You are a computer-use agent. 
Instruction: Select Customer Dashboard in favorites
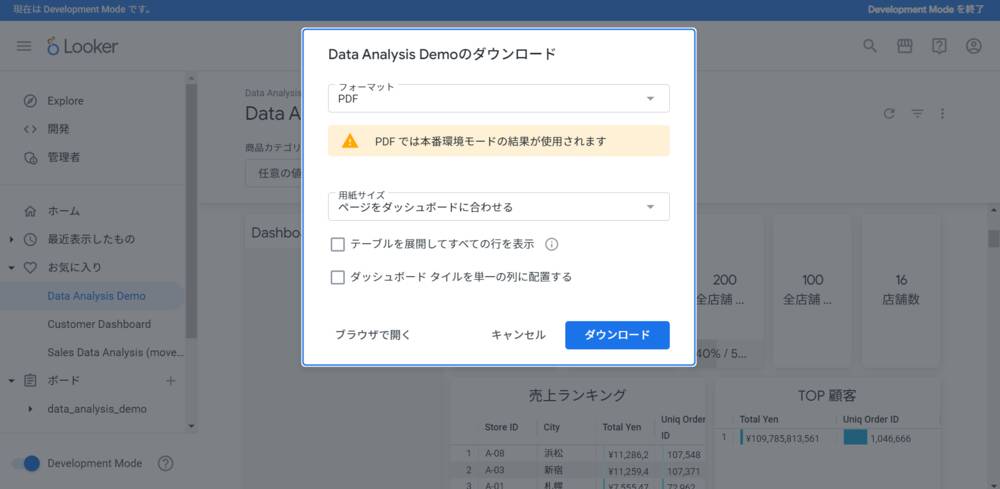click(99, 324)
